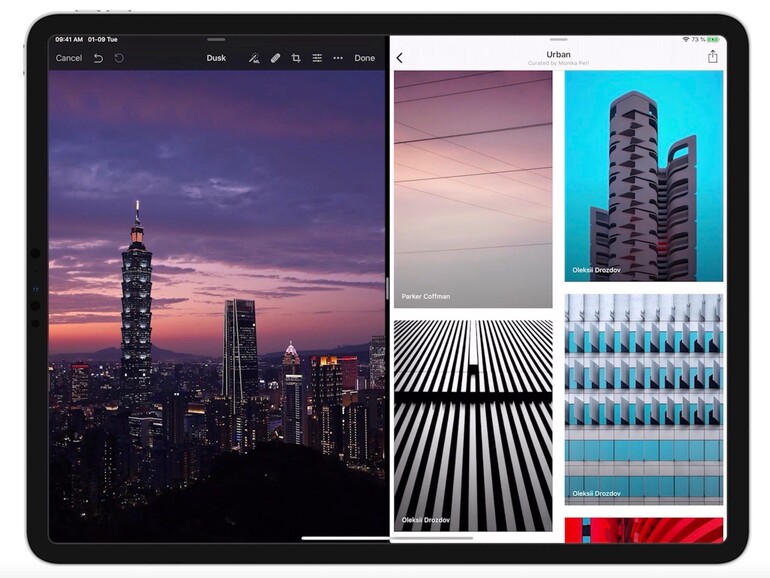
Task: Open the red photo at bottom
Action: [x=644, y=530]
